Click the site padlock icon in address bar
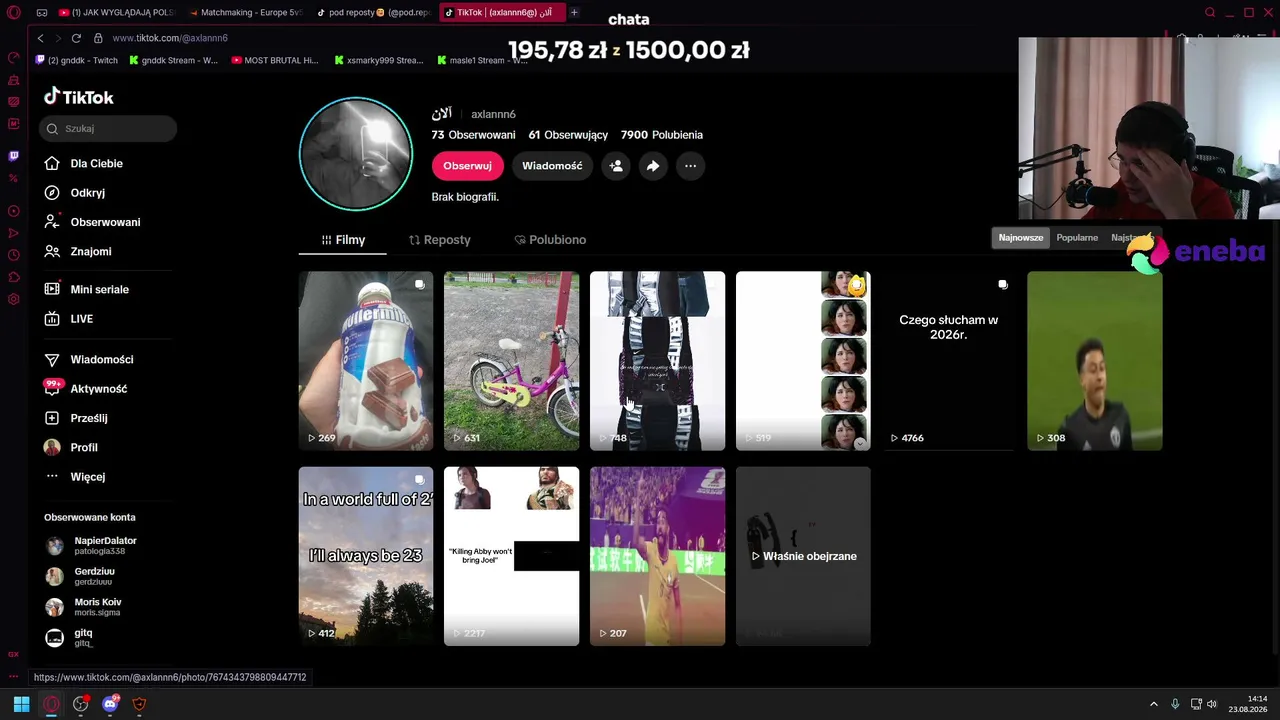The height and width of the screenshot is (720, 1280). point(98,38)
